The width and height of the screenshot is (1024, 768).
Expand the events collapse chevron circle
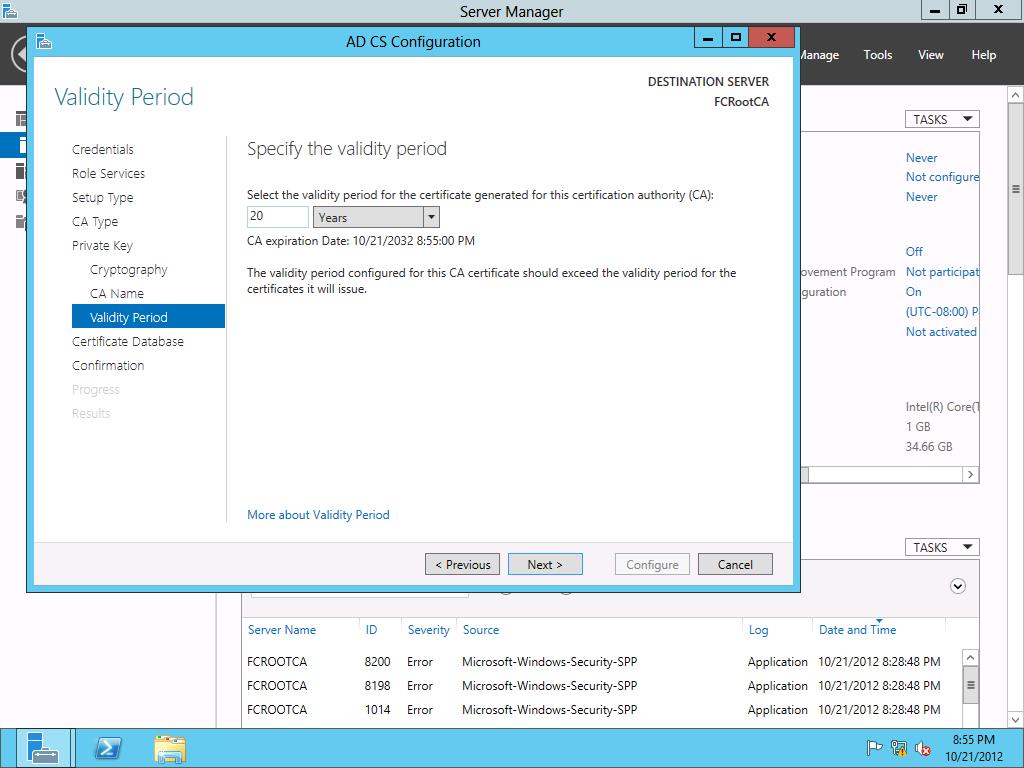tap(957, 586)
